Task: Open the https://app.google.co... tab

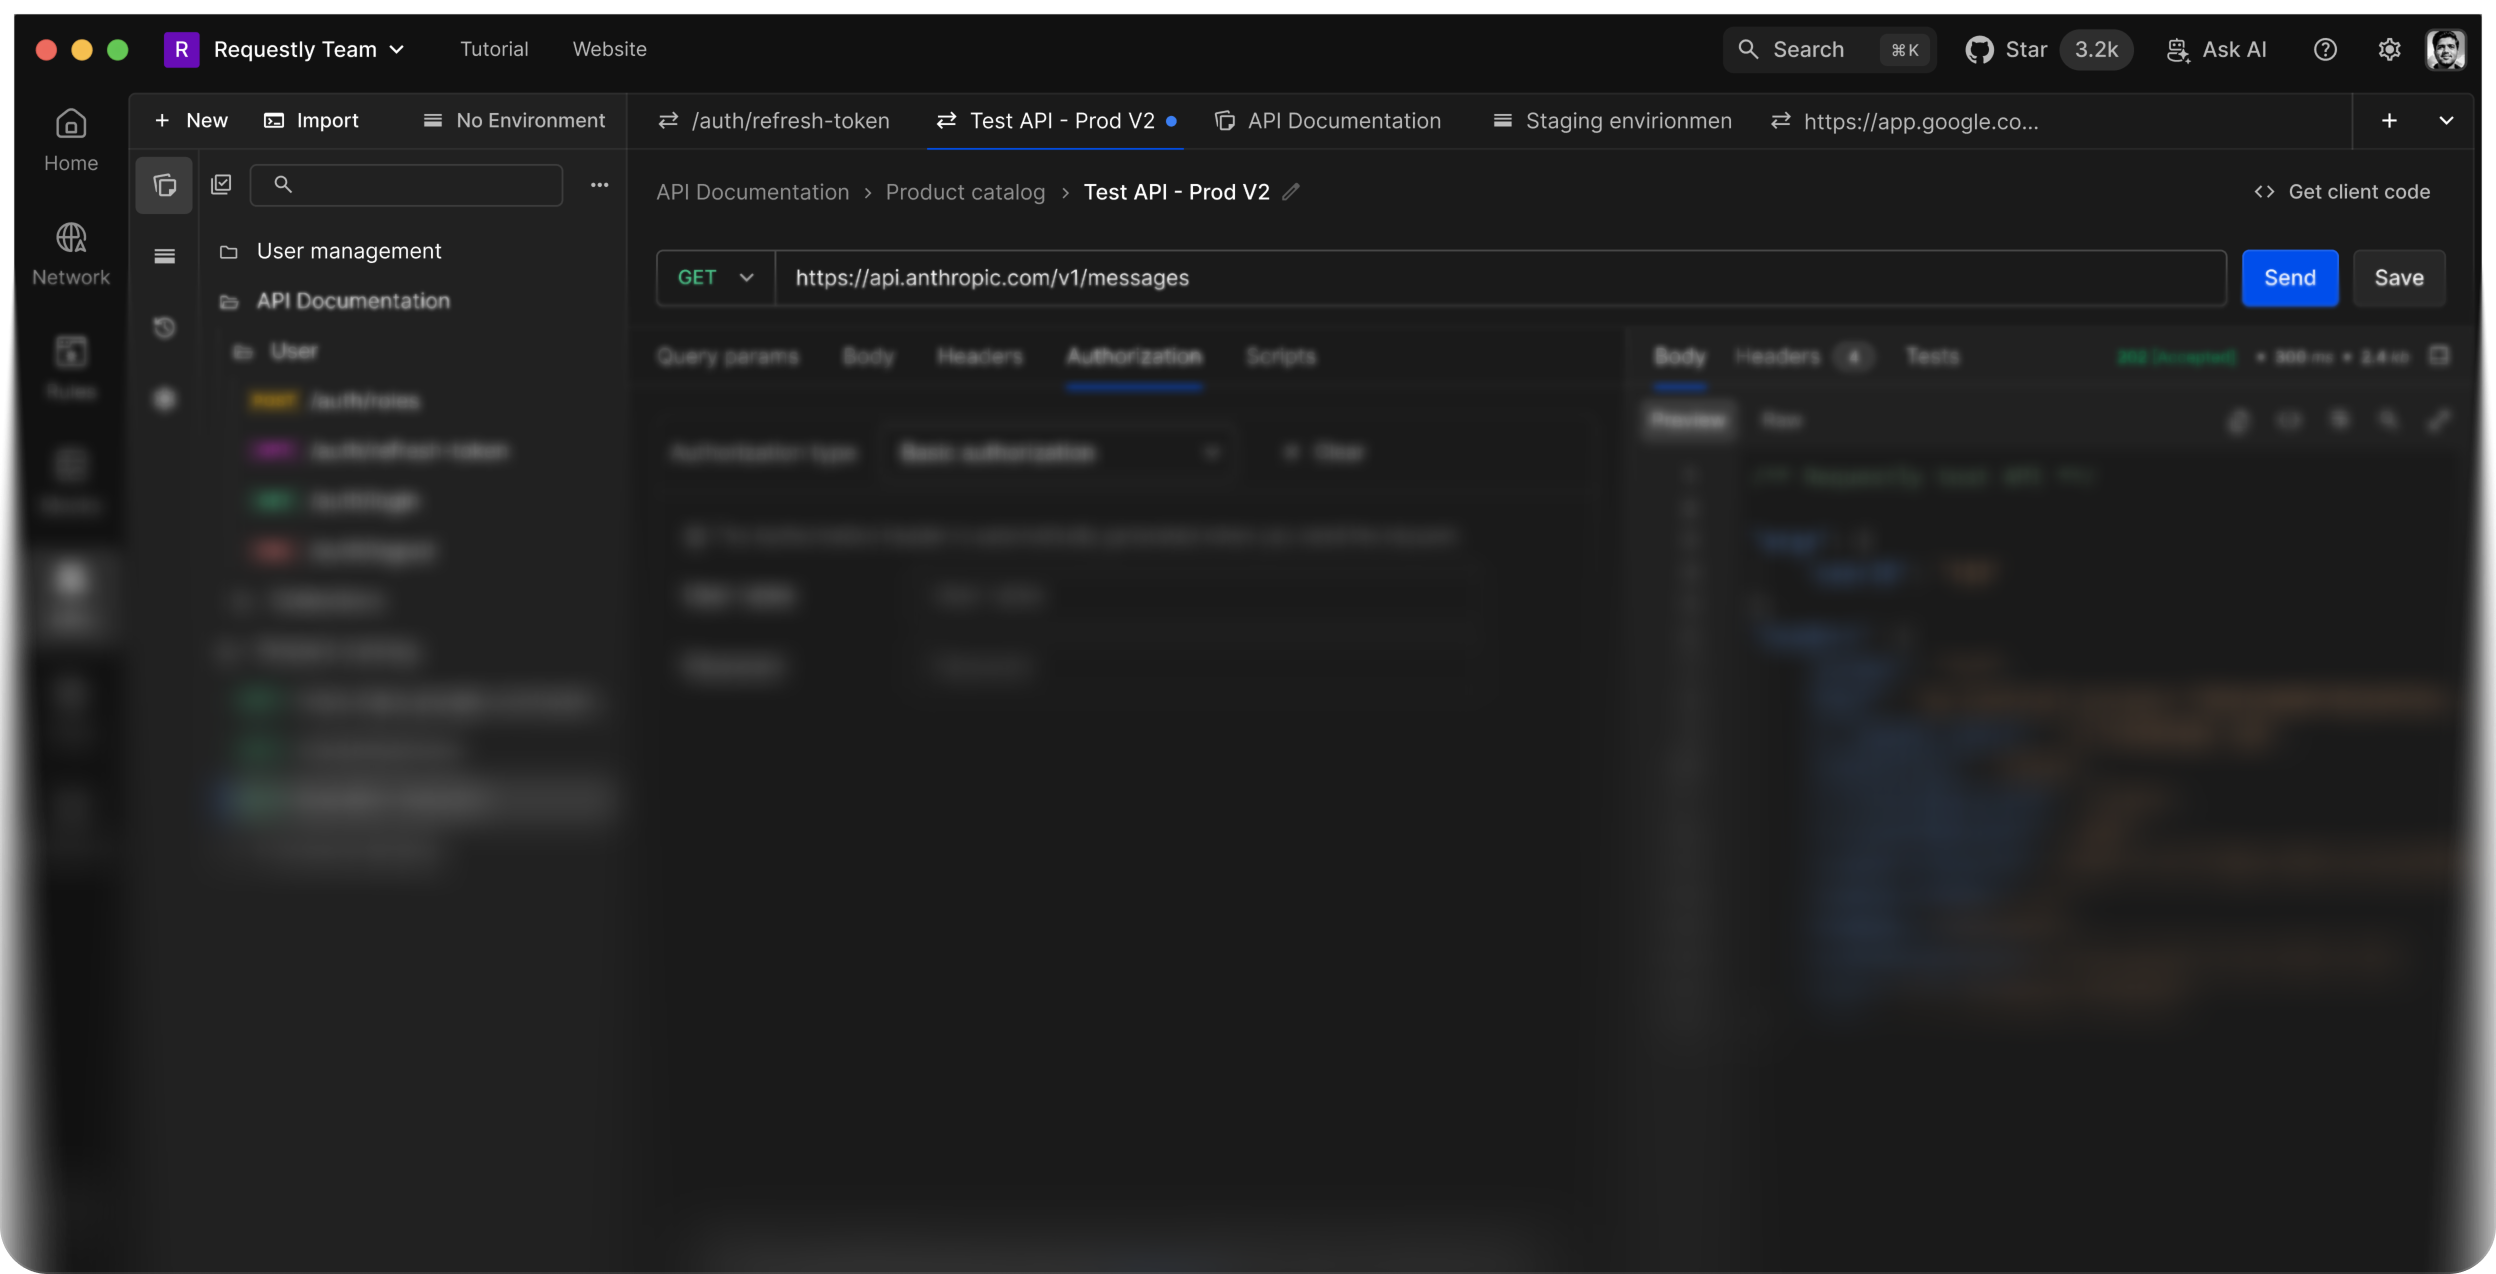Action: [x=1905, y=121]
